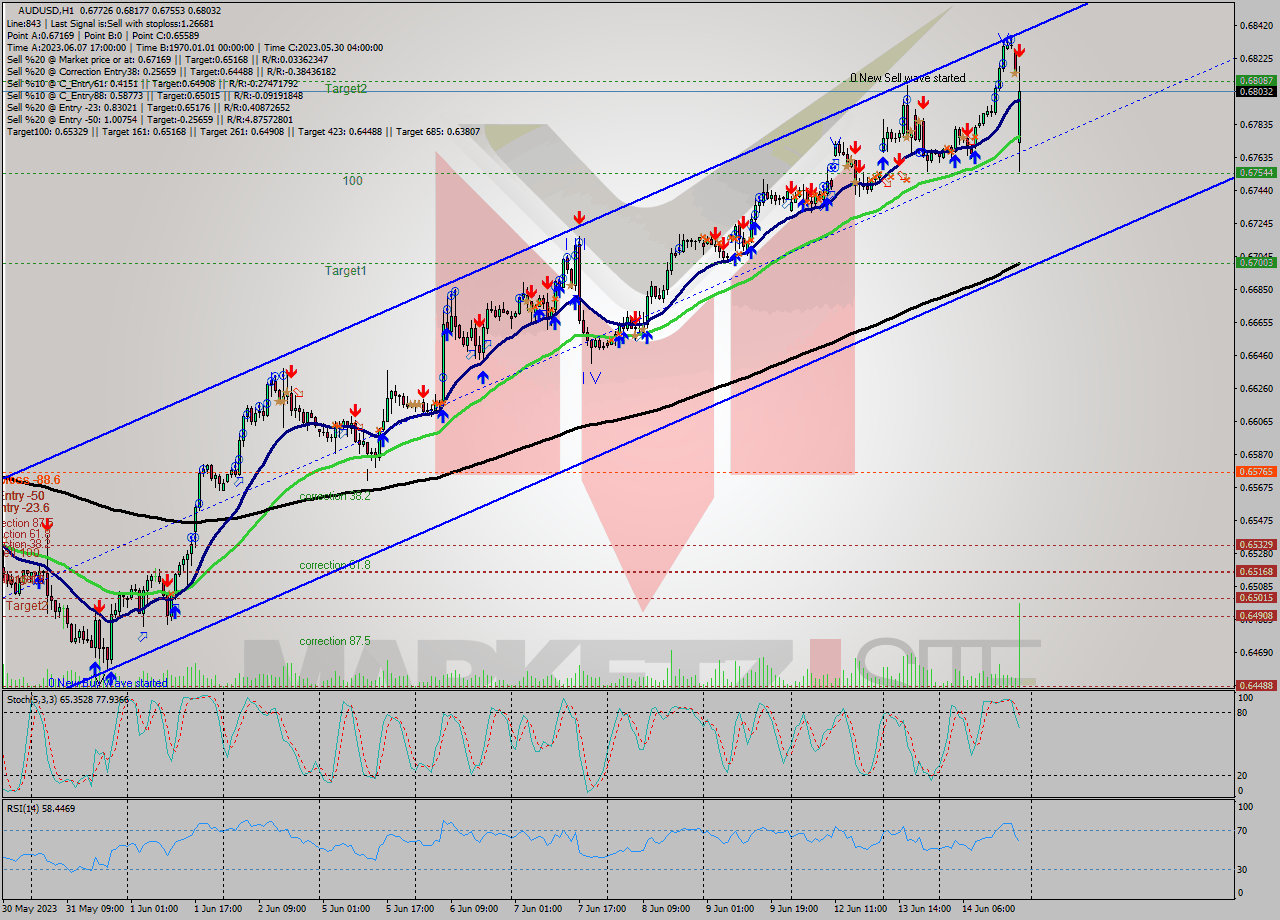The image size is (1280, 920).
Task: Click the 0.66260 price axis value
Action: tap(1255, 389)
